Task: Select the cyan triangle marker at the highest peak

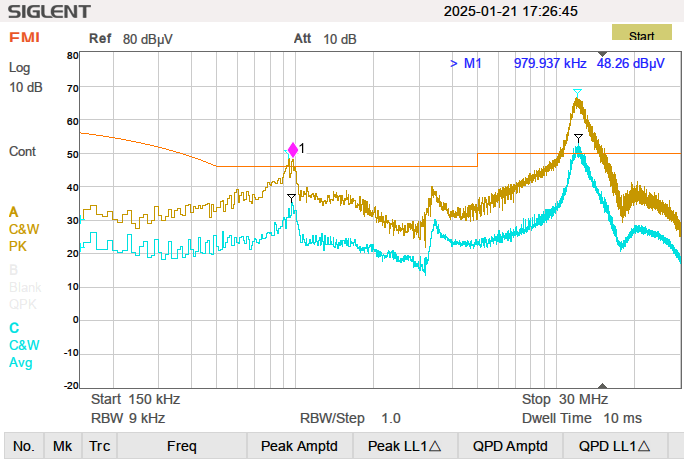Action: tap(577, 93)
